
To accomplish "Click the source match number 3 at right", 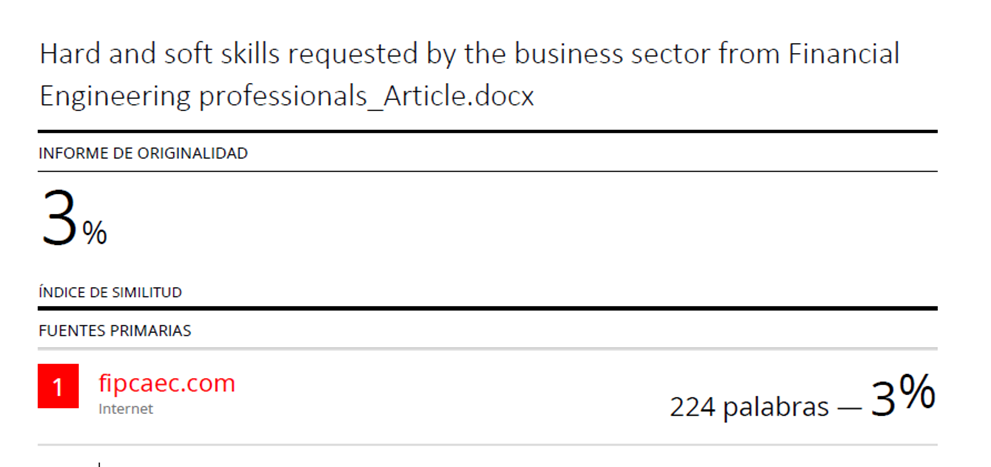I will tap(884, 397).
